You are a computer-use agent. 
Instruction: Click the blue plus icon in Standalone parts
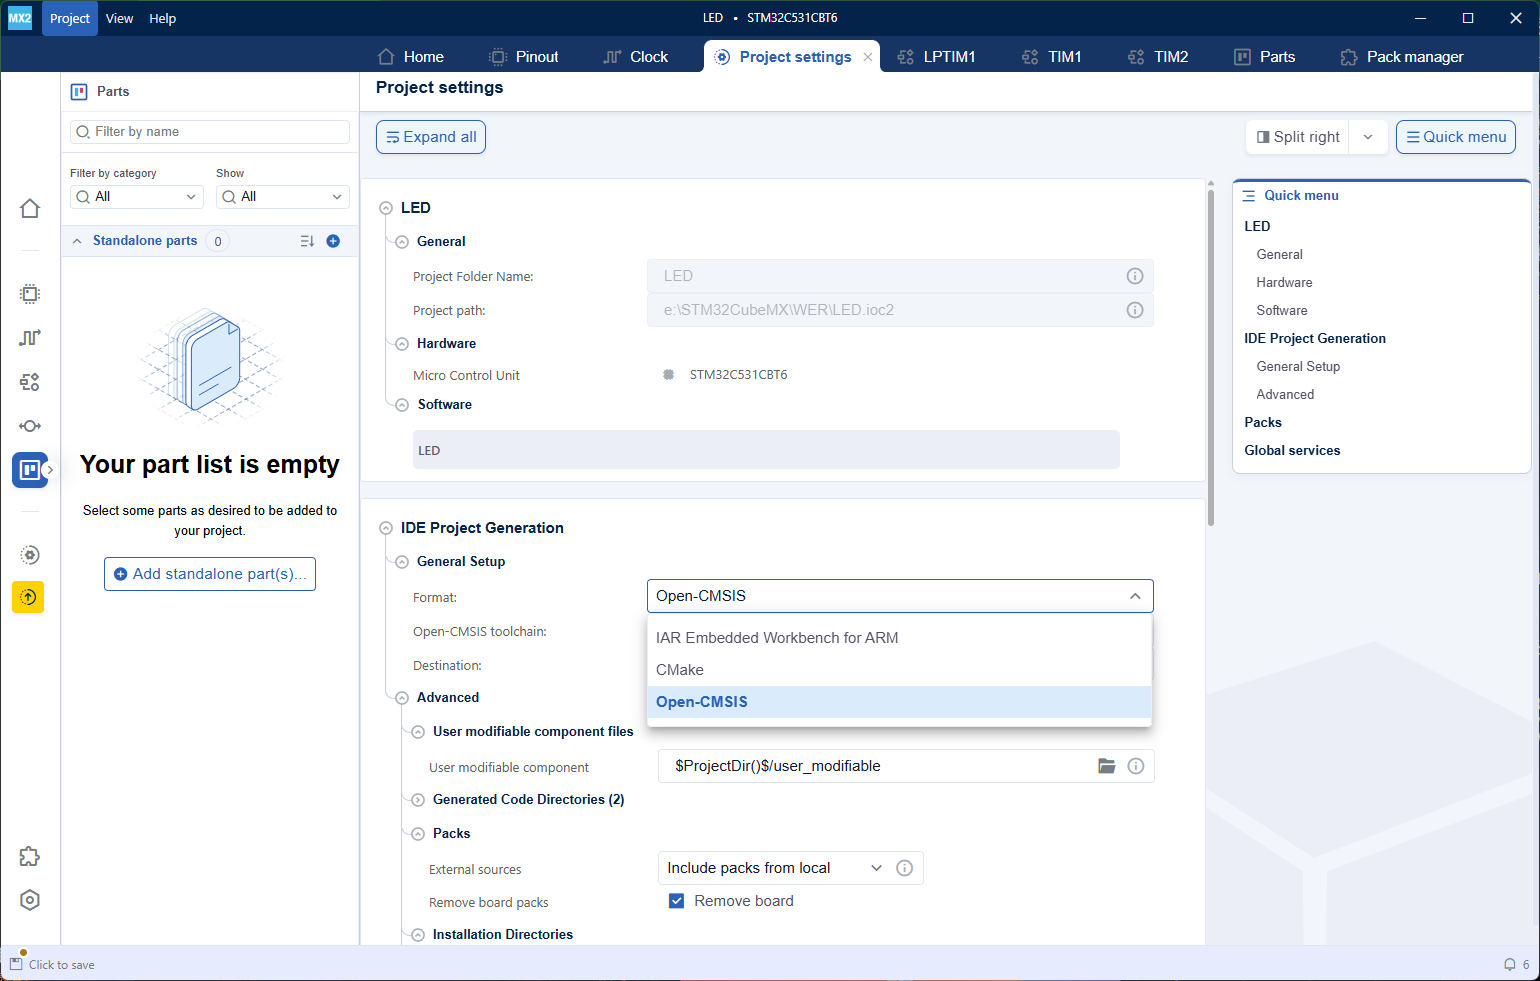pos(333,241)
